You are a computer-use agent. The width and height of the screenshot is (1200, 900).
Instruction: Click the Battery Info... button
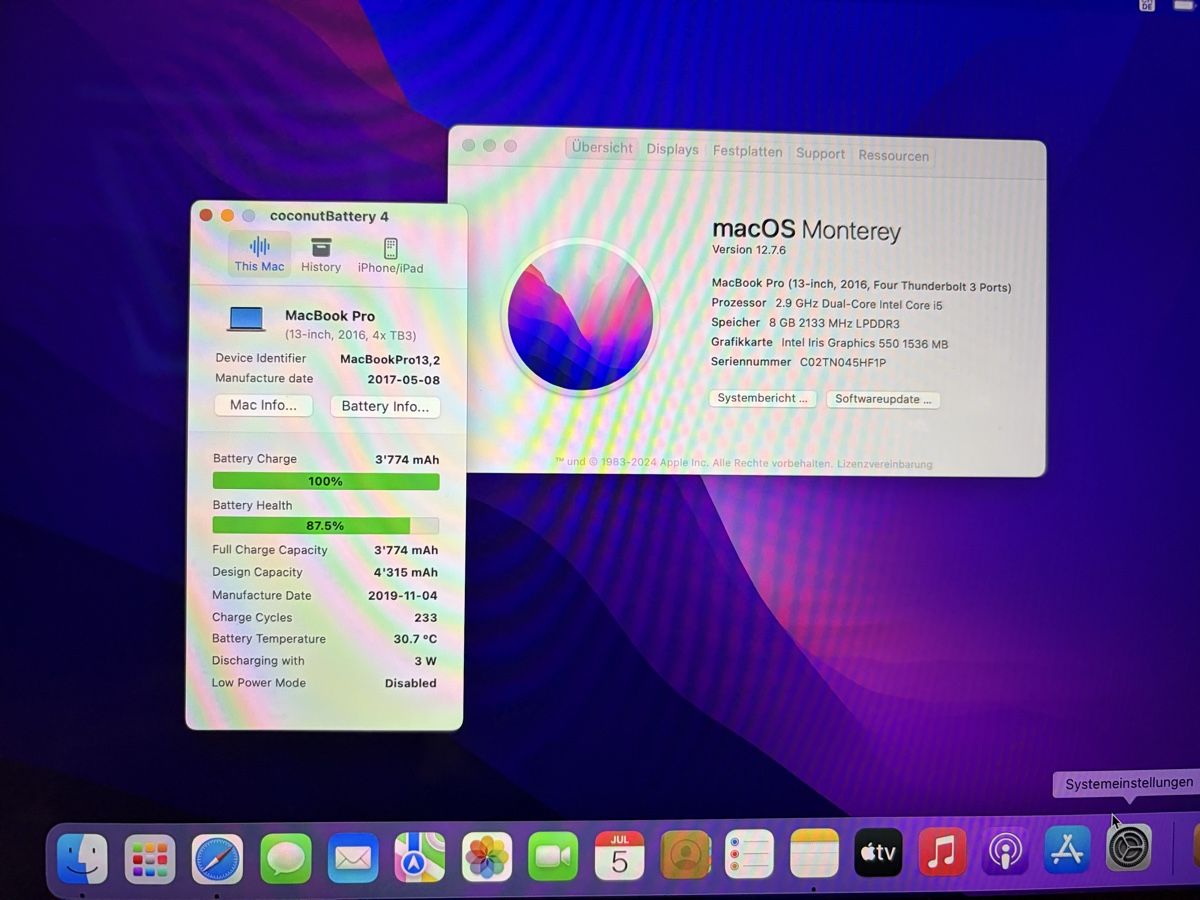[x=385, y=407]
